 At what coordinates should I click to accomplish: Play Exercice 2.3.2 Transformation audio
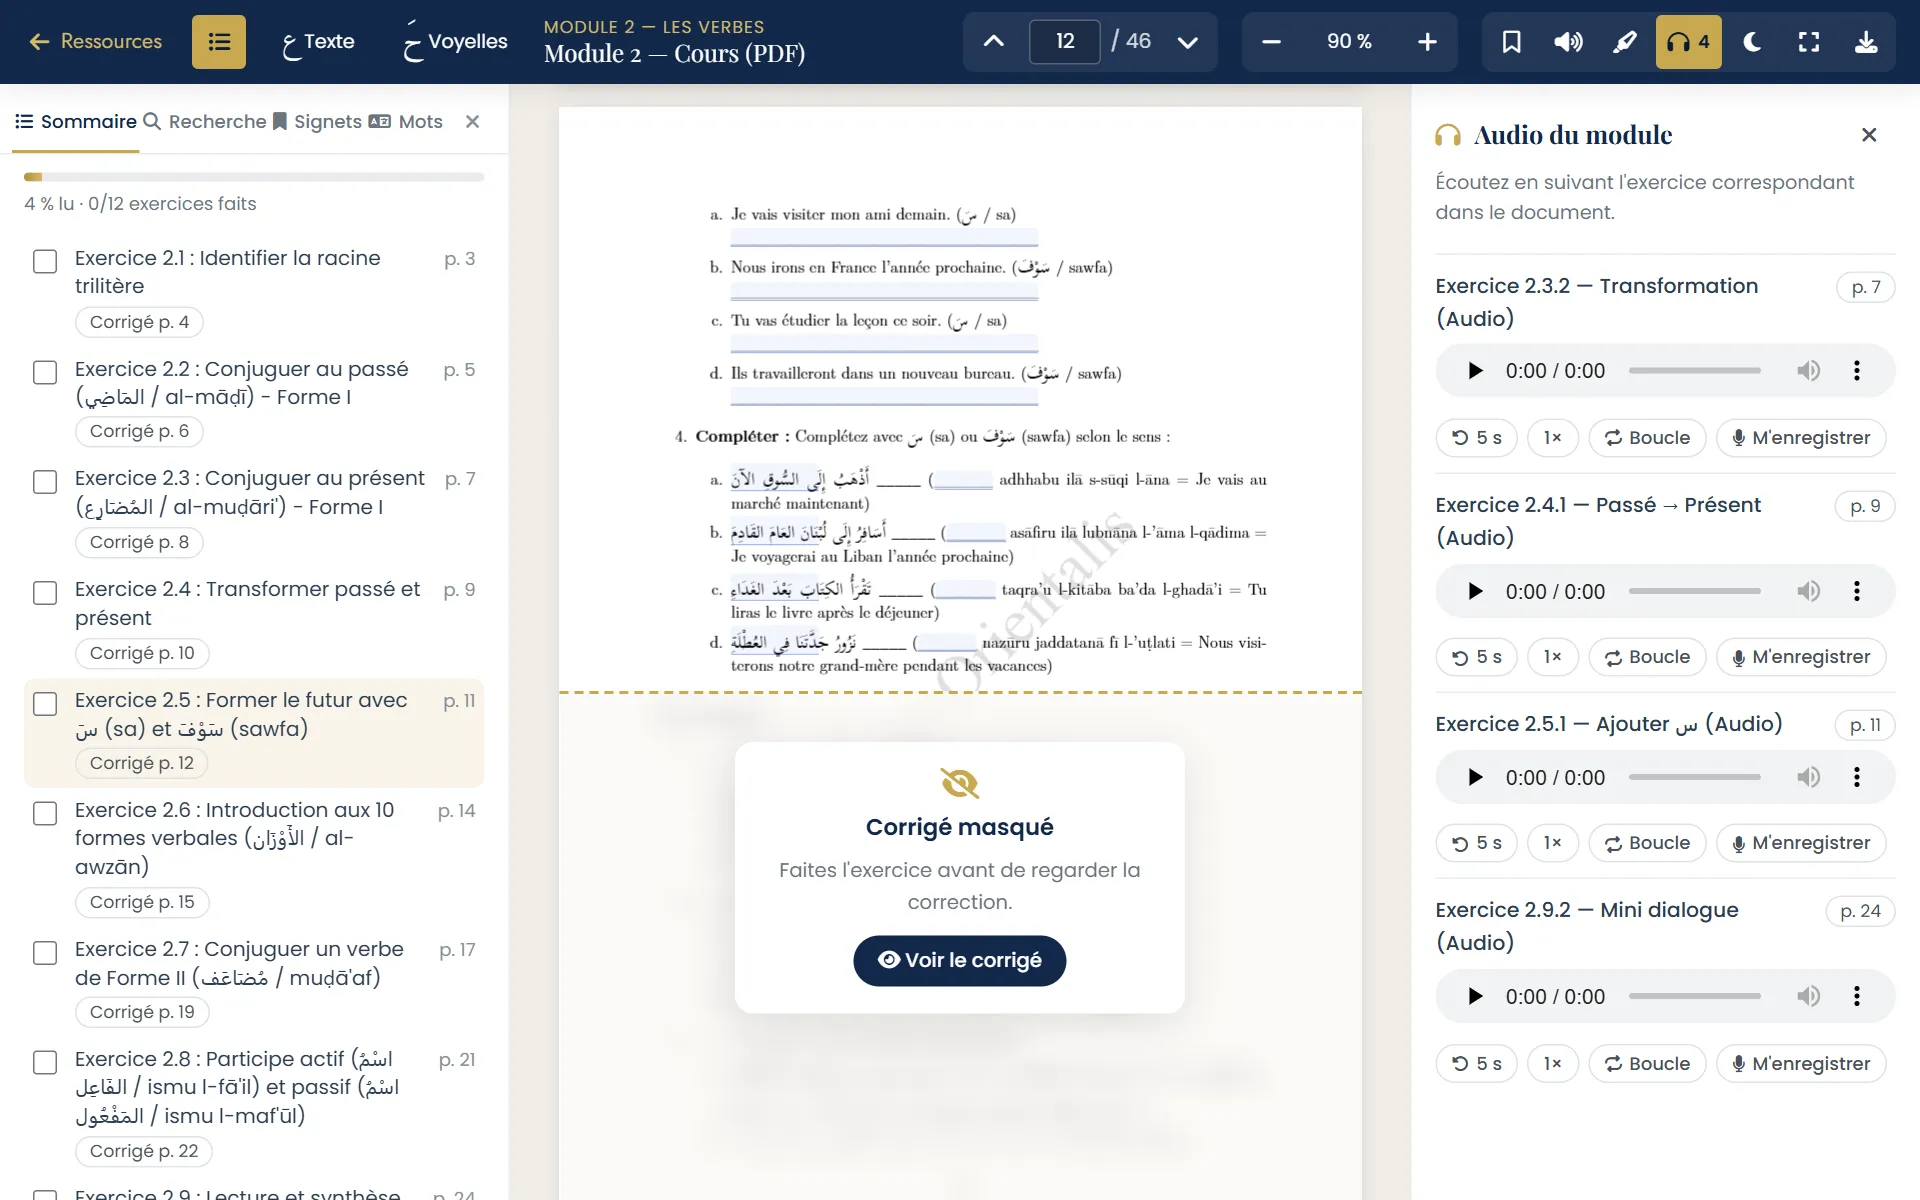click(x=1474, y=371)
